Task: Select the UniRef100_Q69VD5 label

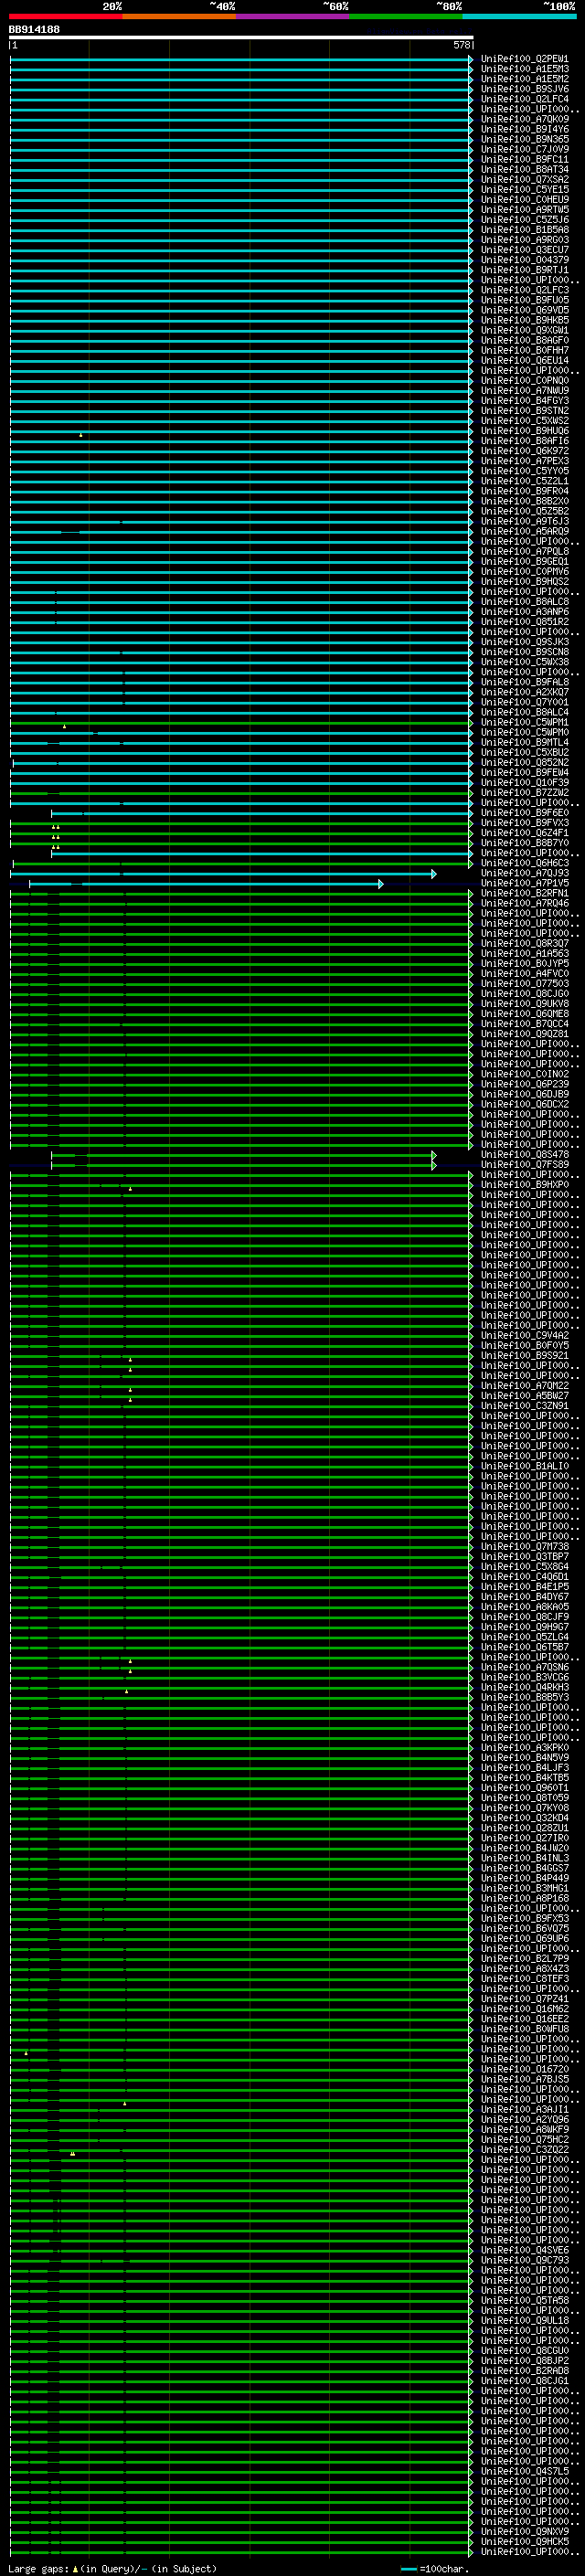Action: pyautogui.click(x=524, y=310)
